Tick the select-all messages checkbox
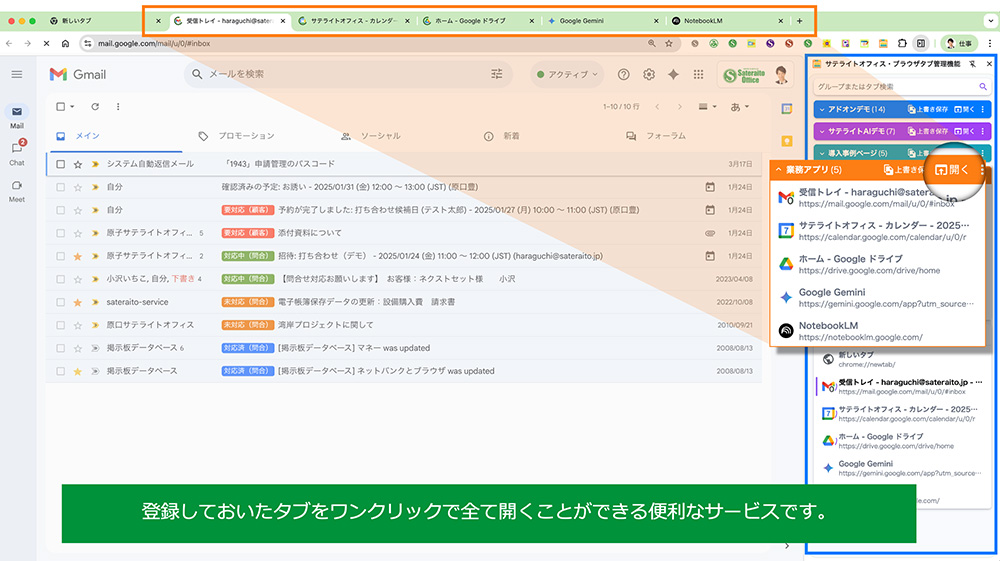 click(61, 106)
